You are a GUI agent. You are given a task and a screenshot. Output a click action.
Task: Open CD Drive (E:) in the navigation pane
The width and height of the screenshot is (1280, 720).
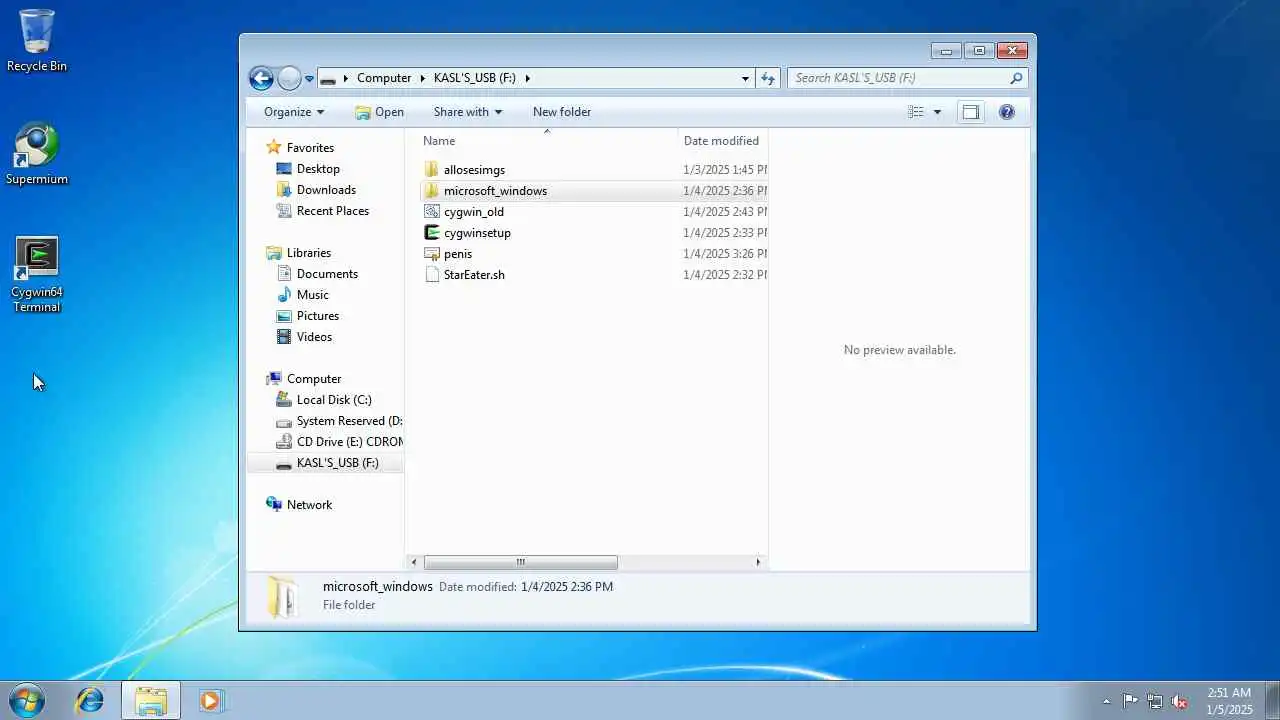coord(349,442)
